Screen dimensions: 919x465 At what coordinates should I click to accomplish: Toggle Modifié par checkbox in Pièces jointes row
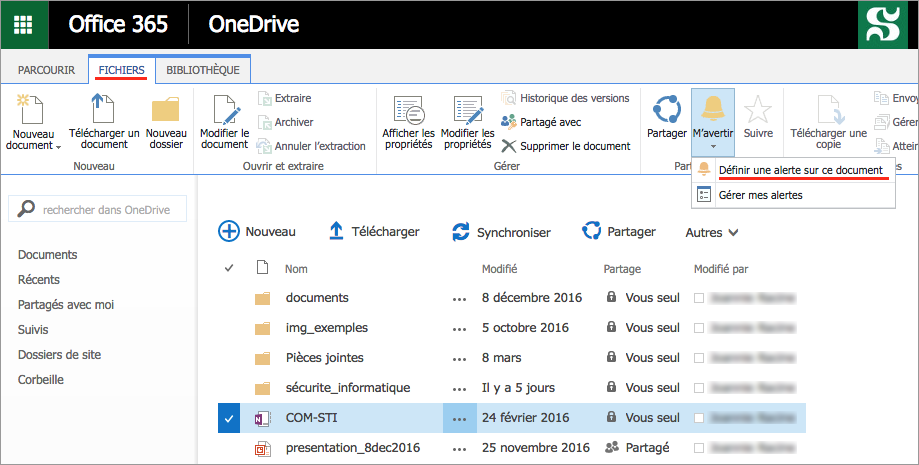coord(699,358)
